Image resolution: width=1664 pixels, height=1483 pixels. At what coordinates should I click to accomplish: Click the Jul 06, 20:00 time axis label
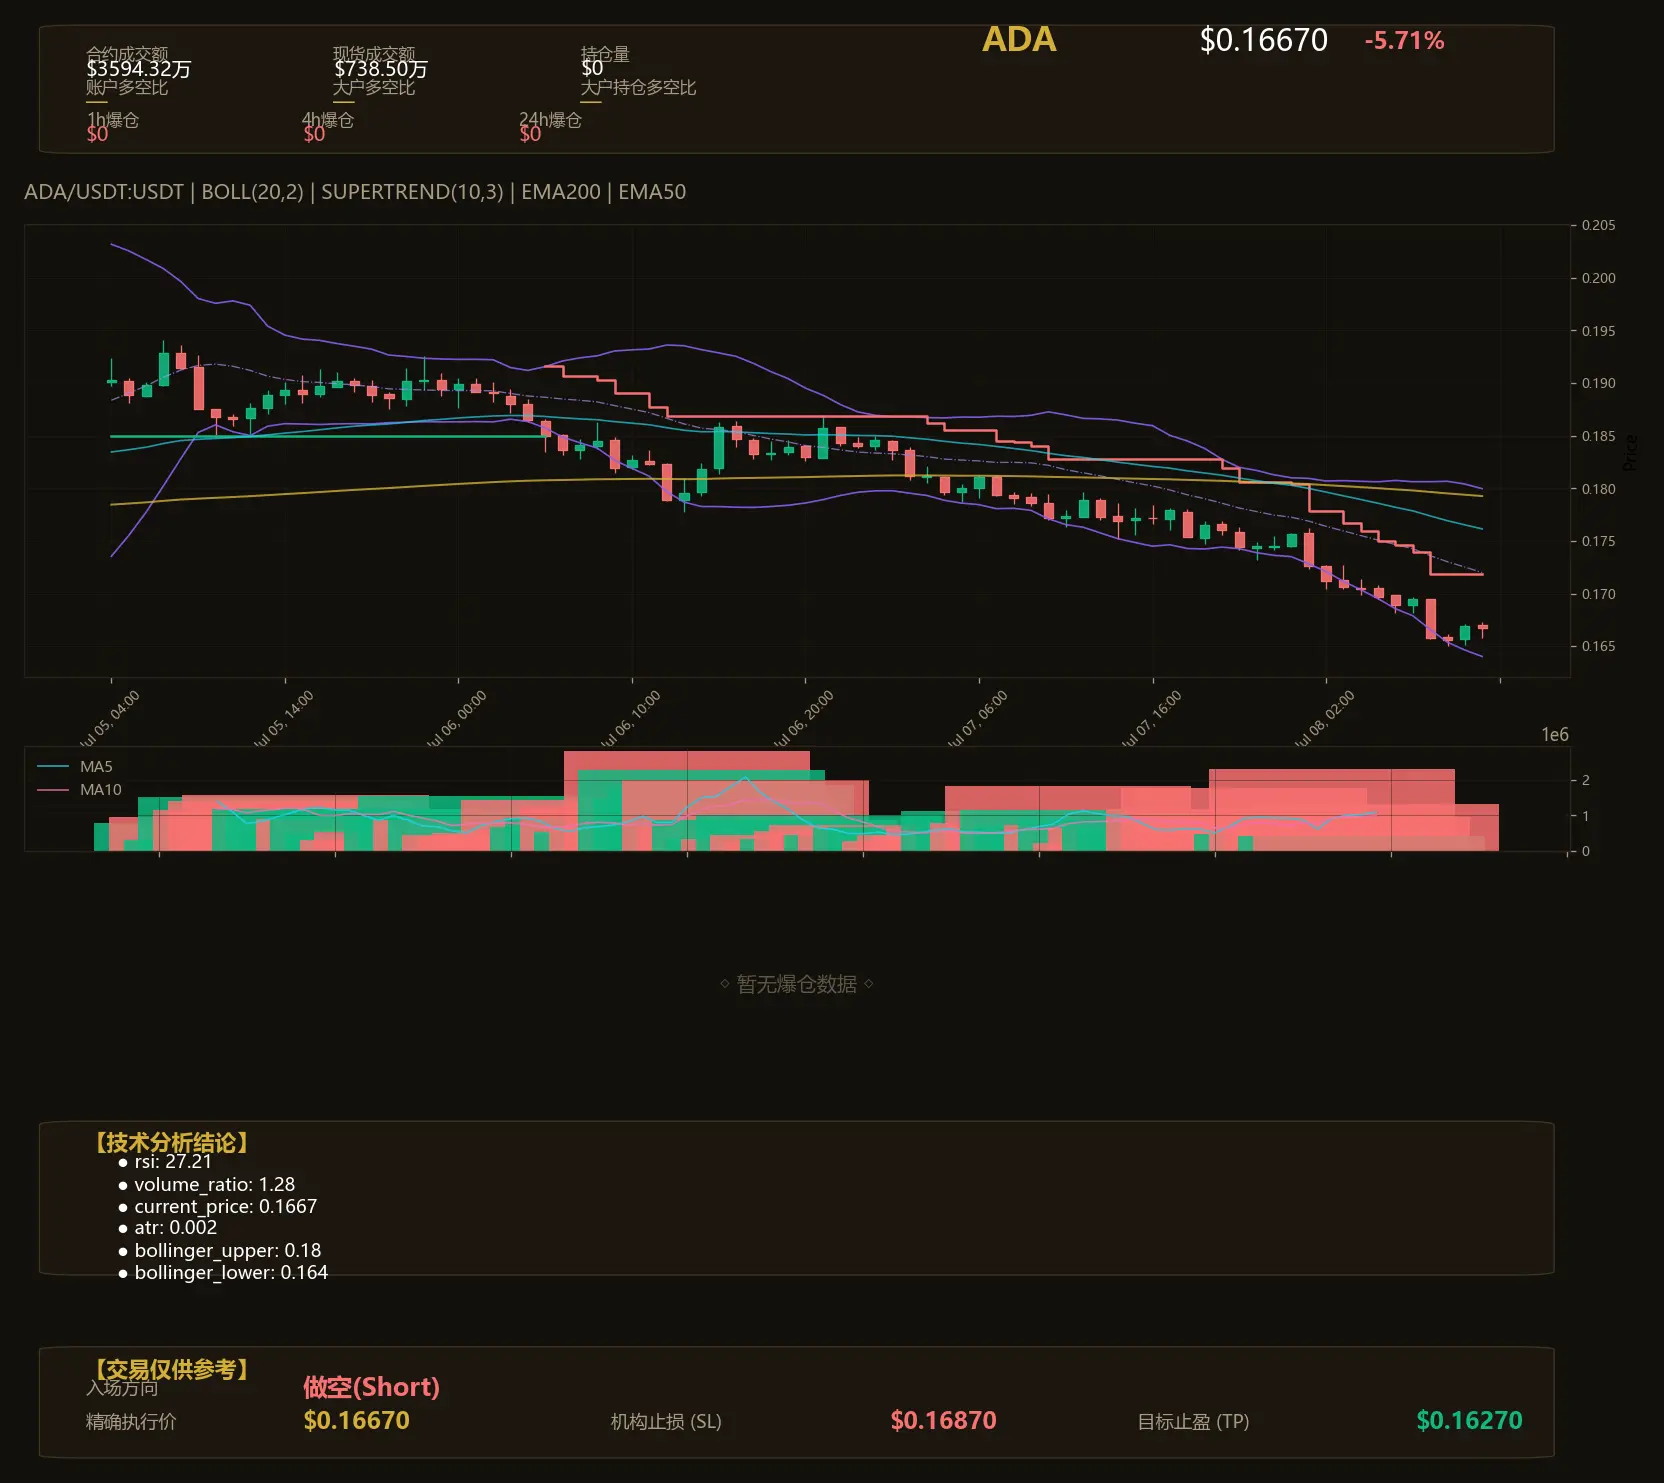pyautogui.click(x=803, y=720)
